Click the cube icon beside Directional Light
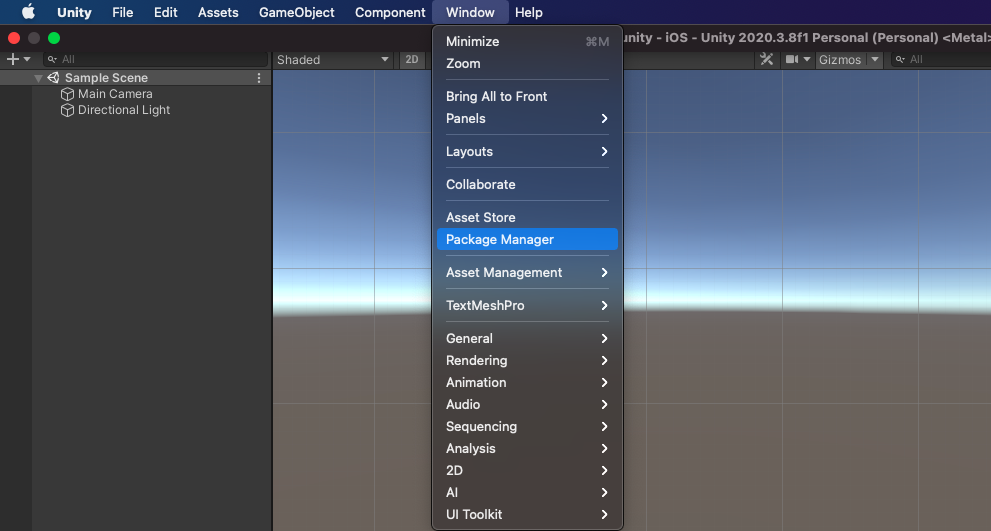991x531 pixels. point(67,110)
